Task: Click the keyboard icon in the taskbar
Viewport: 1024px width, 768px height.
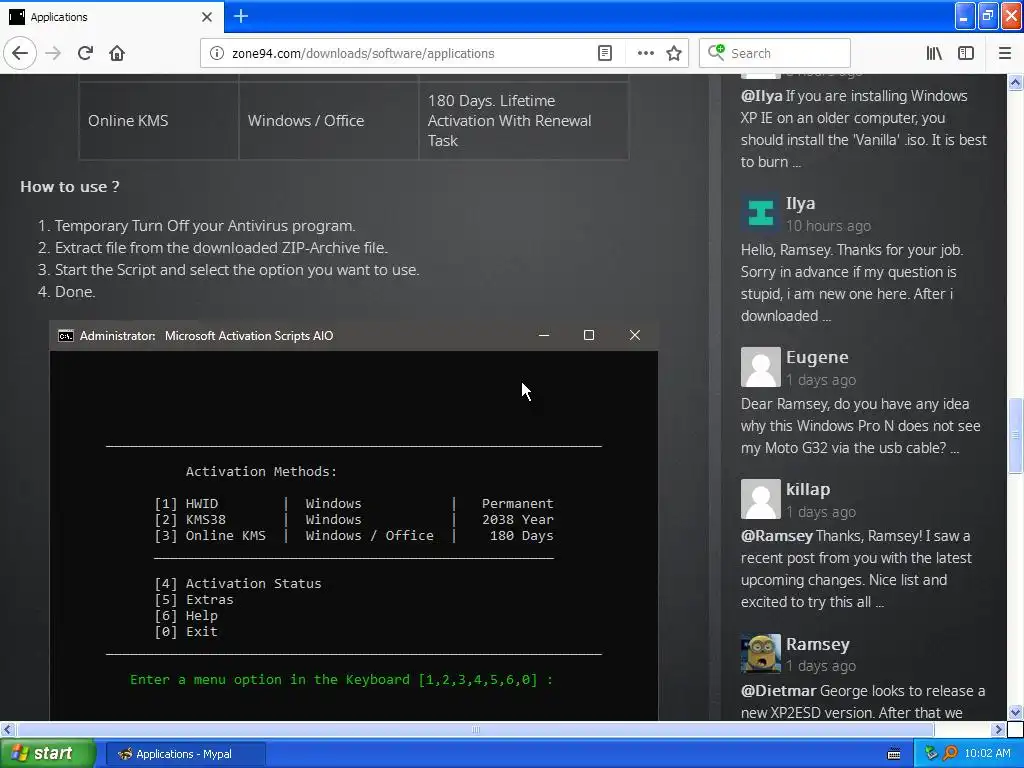Action: coord(894,754)
